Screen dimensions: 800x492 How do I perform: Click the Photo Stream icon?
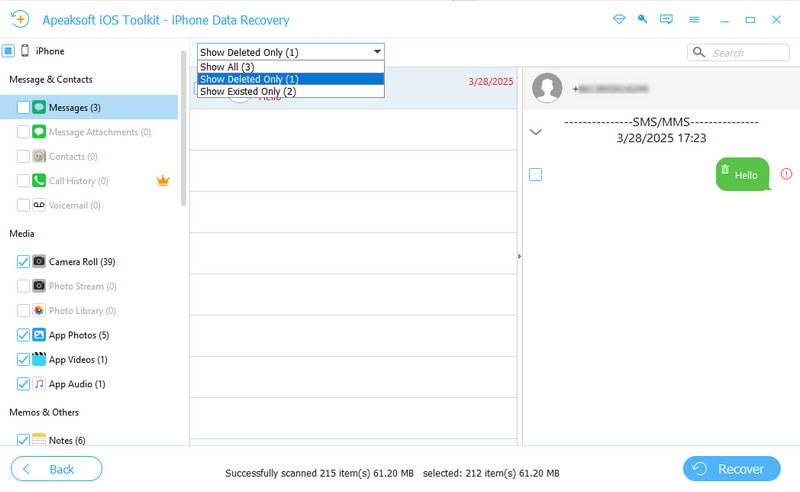[39, 286]
